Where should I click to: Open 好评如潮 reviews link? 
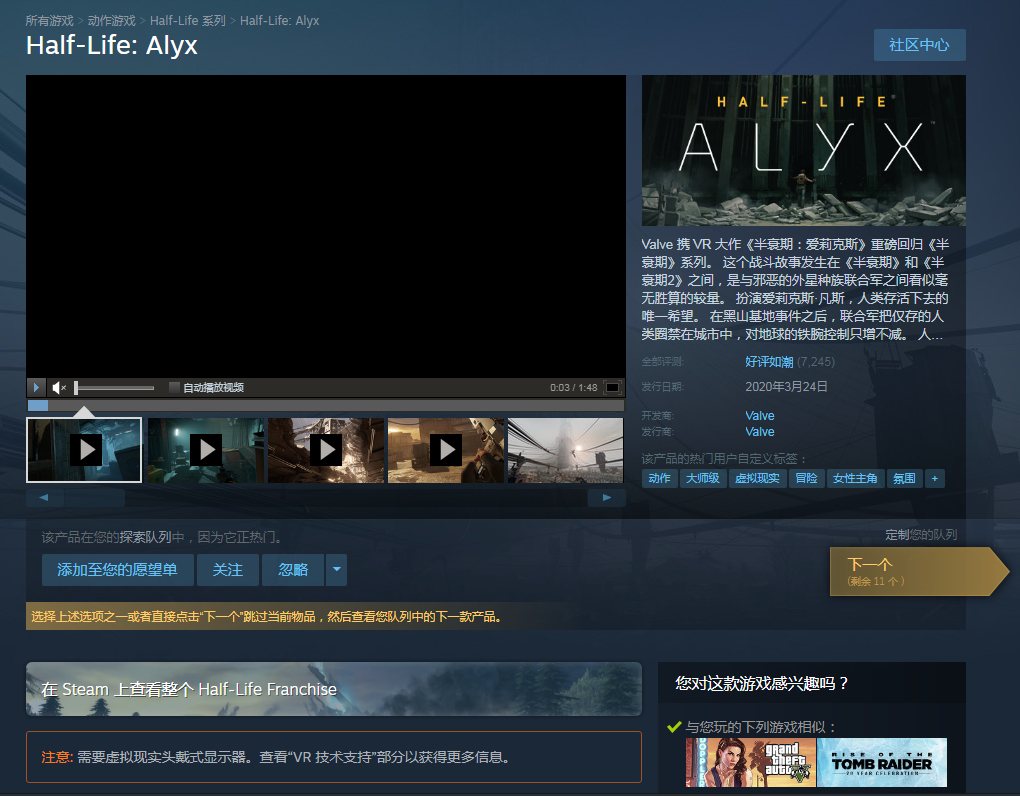[x=769, y=362]
